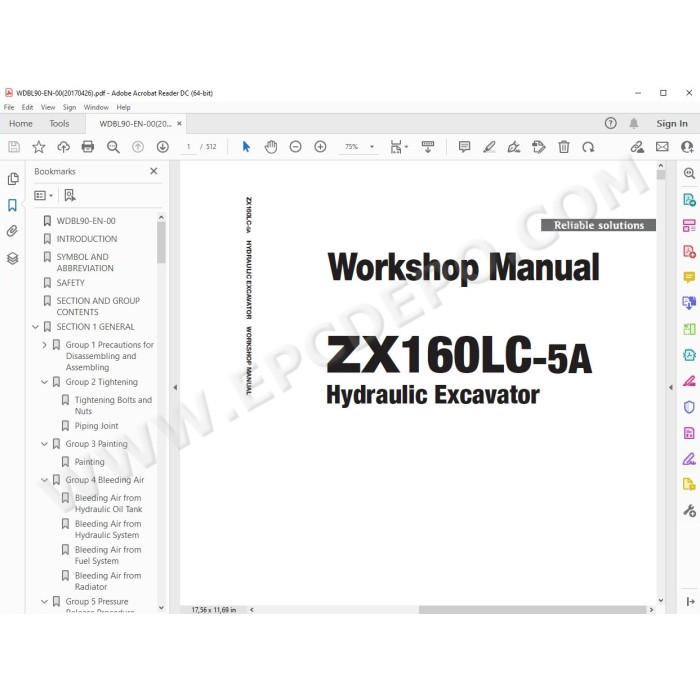Viewport: 700px width, 700px height.
Task: Collapse Group 4 Bleeding Air bookmark
Action: point(44,480)
